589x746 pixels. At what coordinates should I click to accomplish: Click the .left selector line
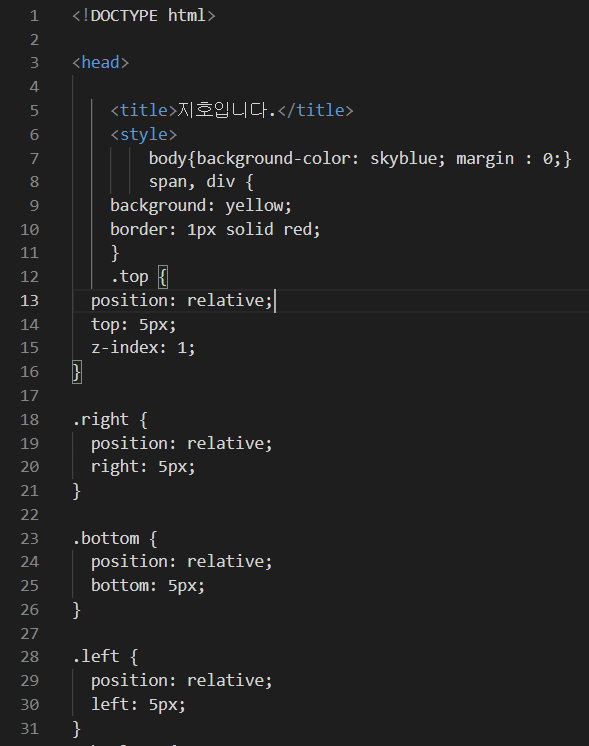coord(105,657)
